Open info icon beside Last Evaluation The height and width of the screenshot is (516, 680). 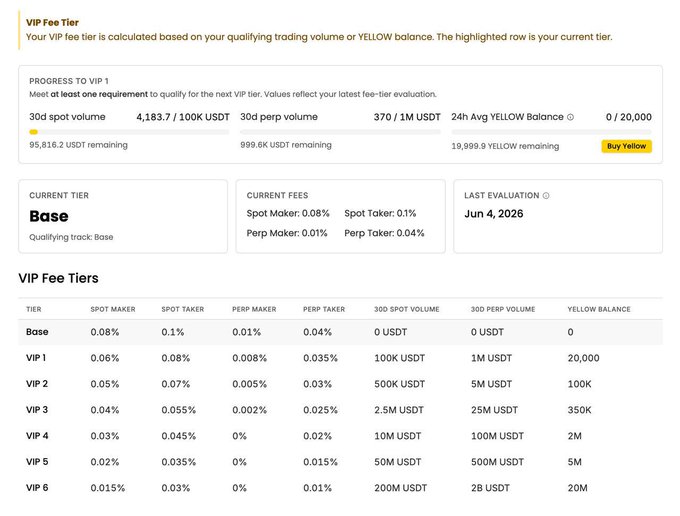[x=546, y=196]
